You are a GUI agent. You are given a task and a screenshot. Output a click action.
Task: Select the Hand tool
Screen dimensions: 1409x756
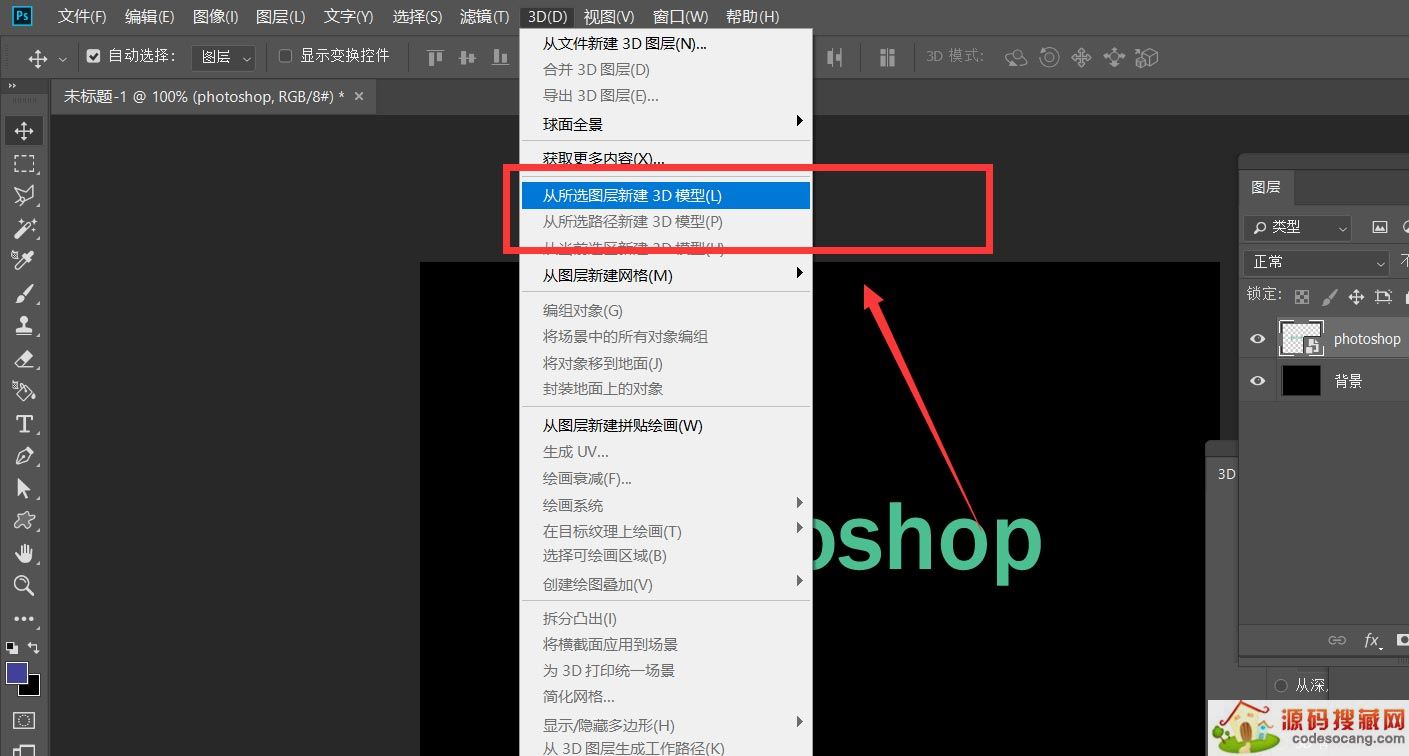point(24,553)
